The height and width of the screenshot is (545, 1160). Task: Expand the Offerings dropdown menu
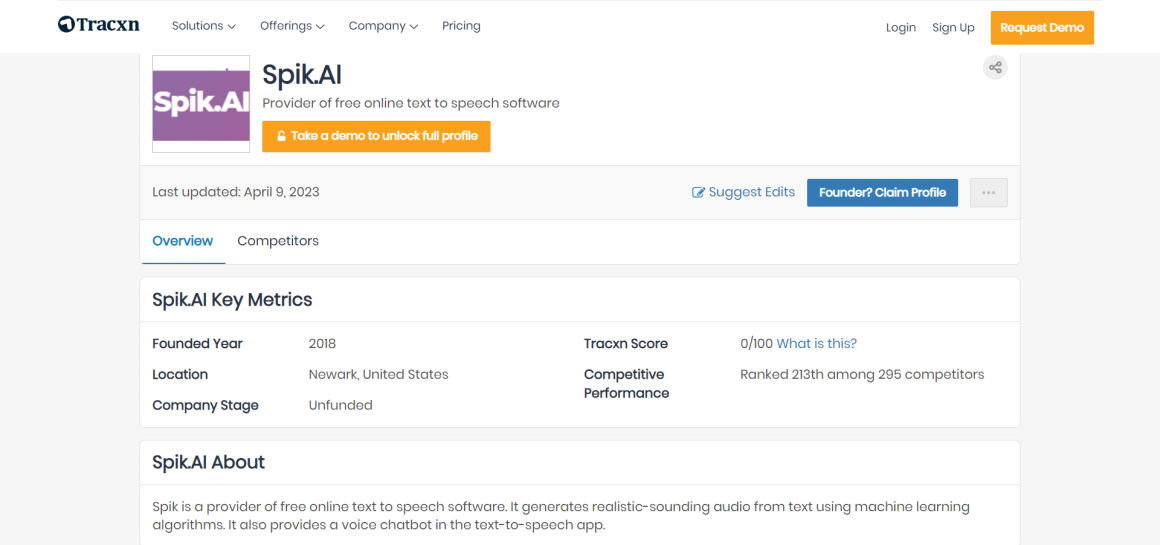click(x=292, y=26)
